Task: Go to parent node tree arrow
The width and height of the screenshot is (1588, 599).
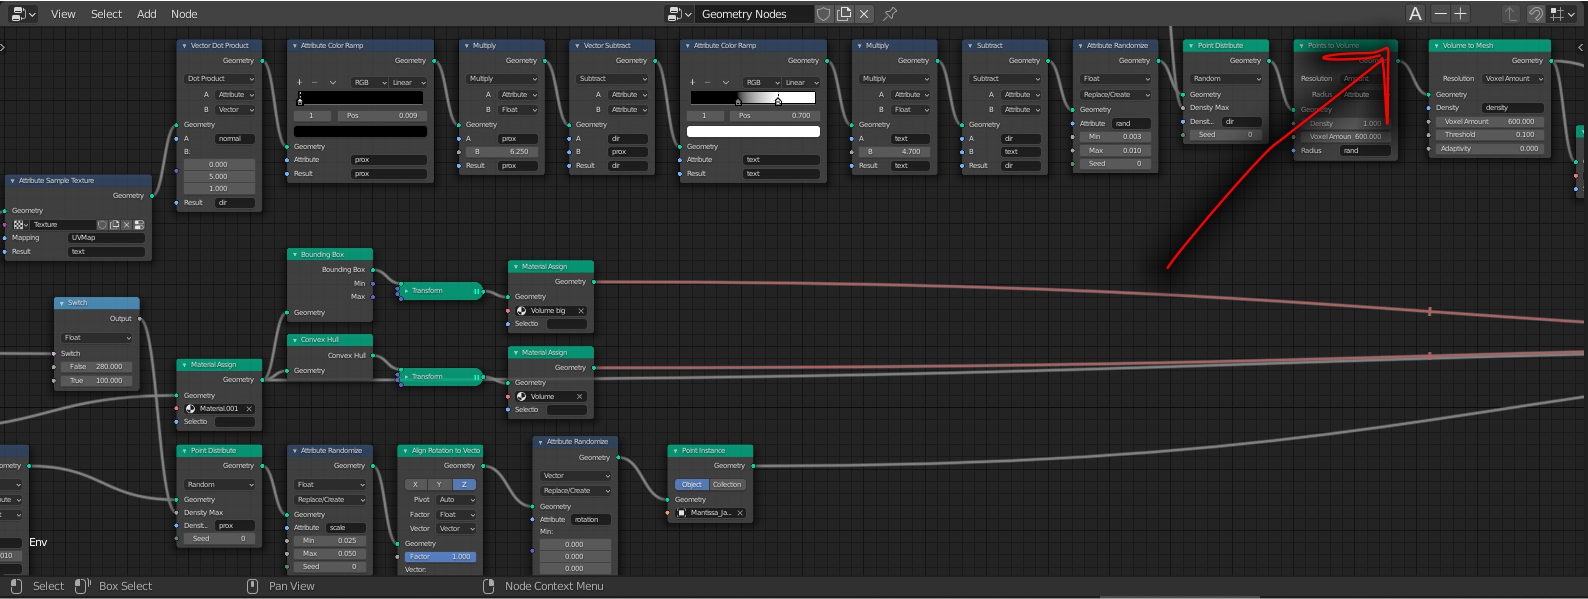Action: pyautogui.click(x=1510, y=14)
